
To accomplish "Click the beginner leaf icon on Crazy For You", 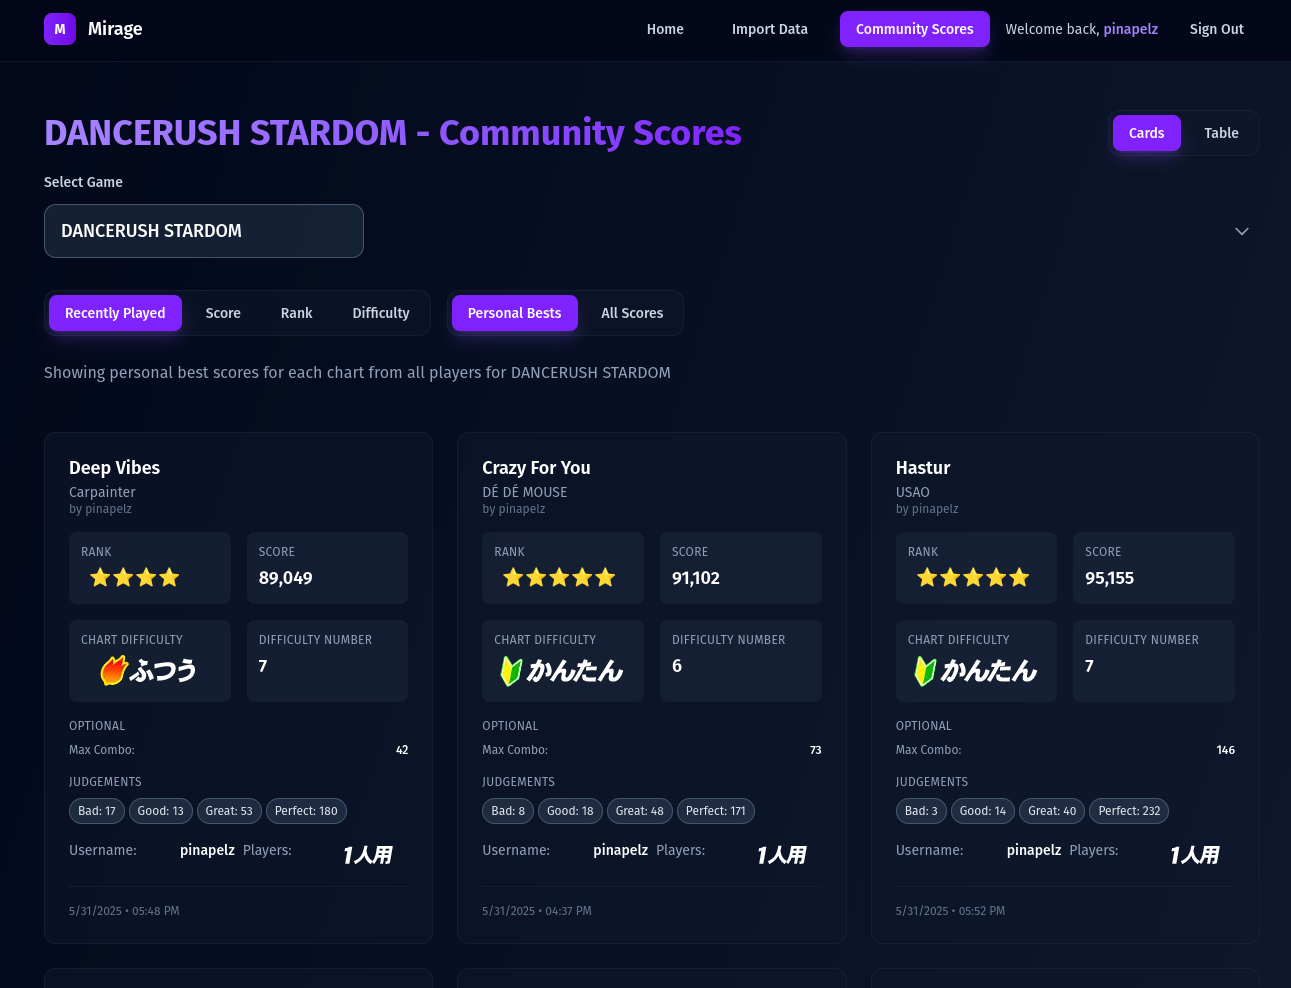I will tap(511, 670).
